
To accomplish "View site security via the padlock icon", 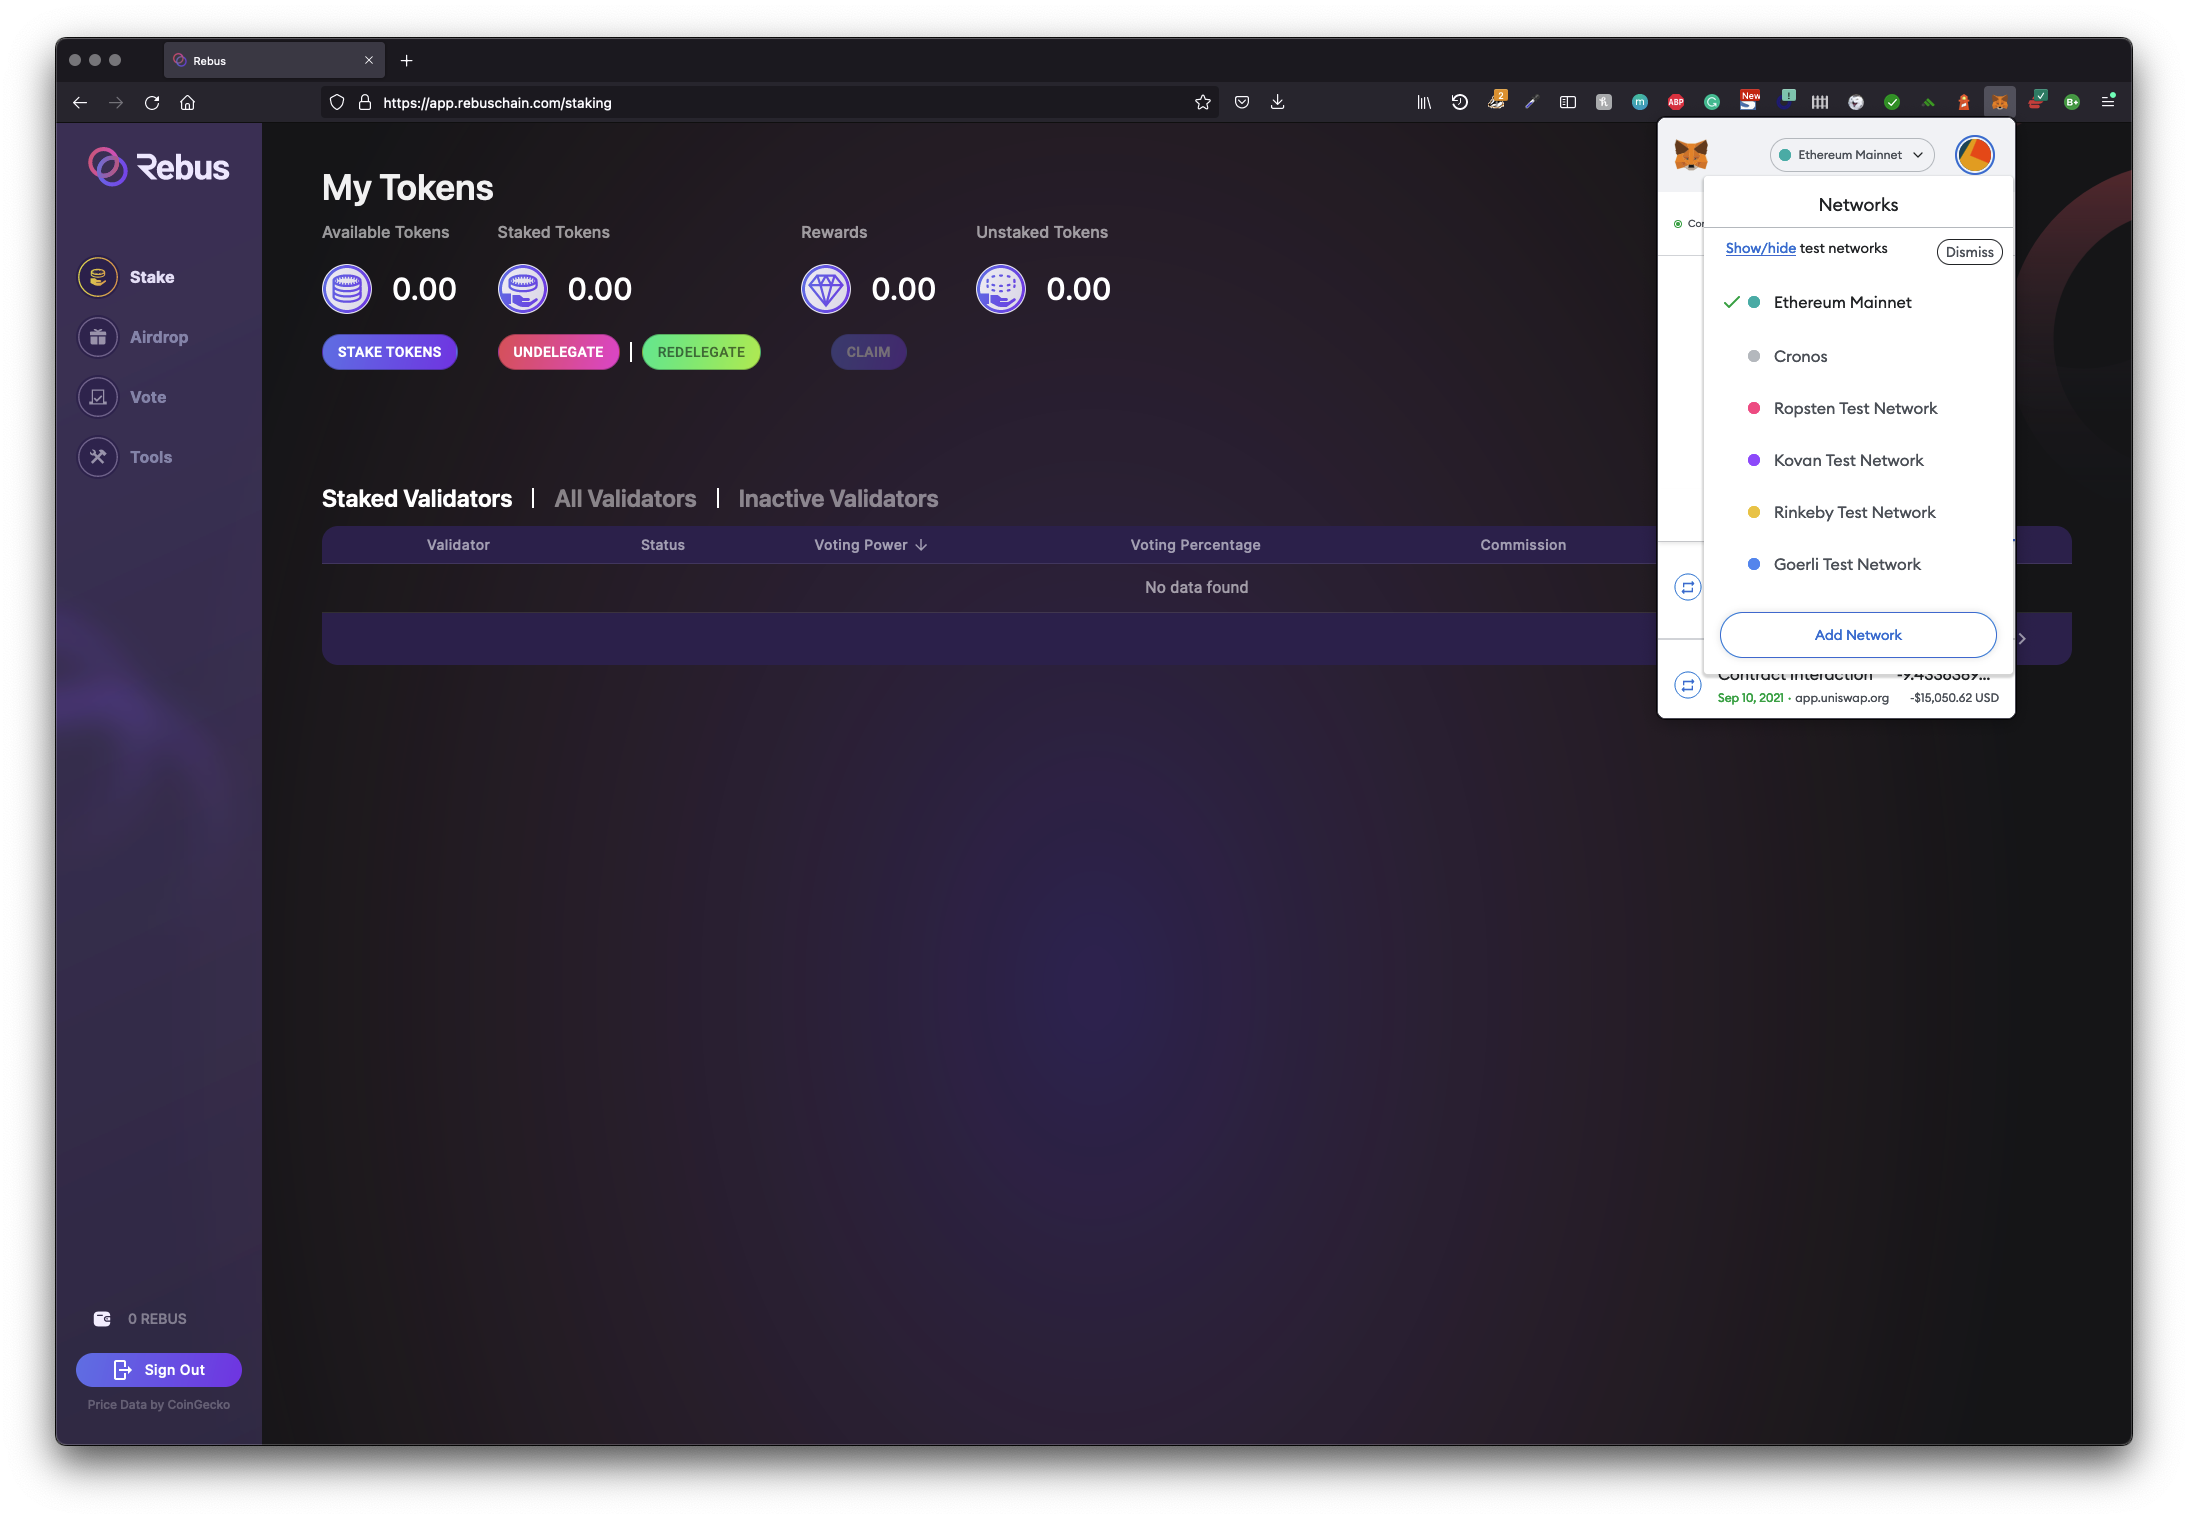I will tap(365, 102).
